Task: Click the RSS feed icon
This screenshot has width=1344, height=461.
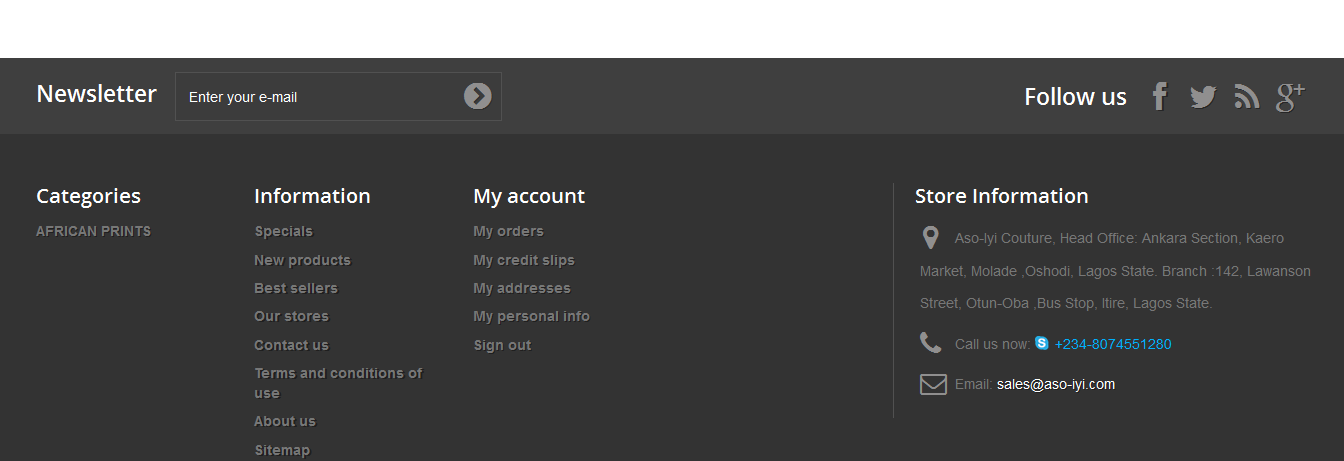Action: pos(1246,97)
